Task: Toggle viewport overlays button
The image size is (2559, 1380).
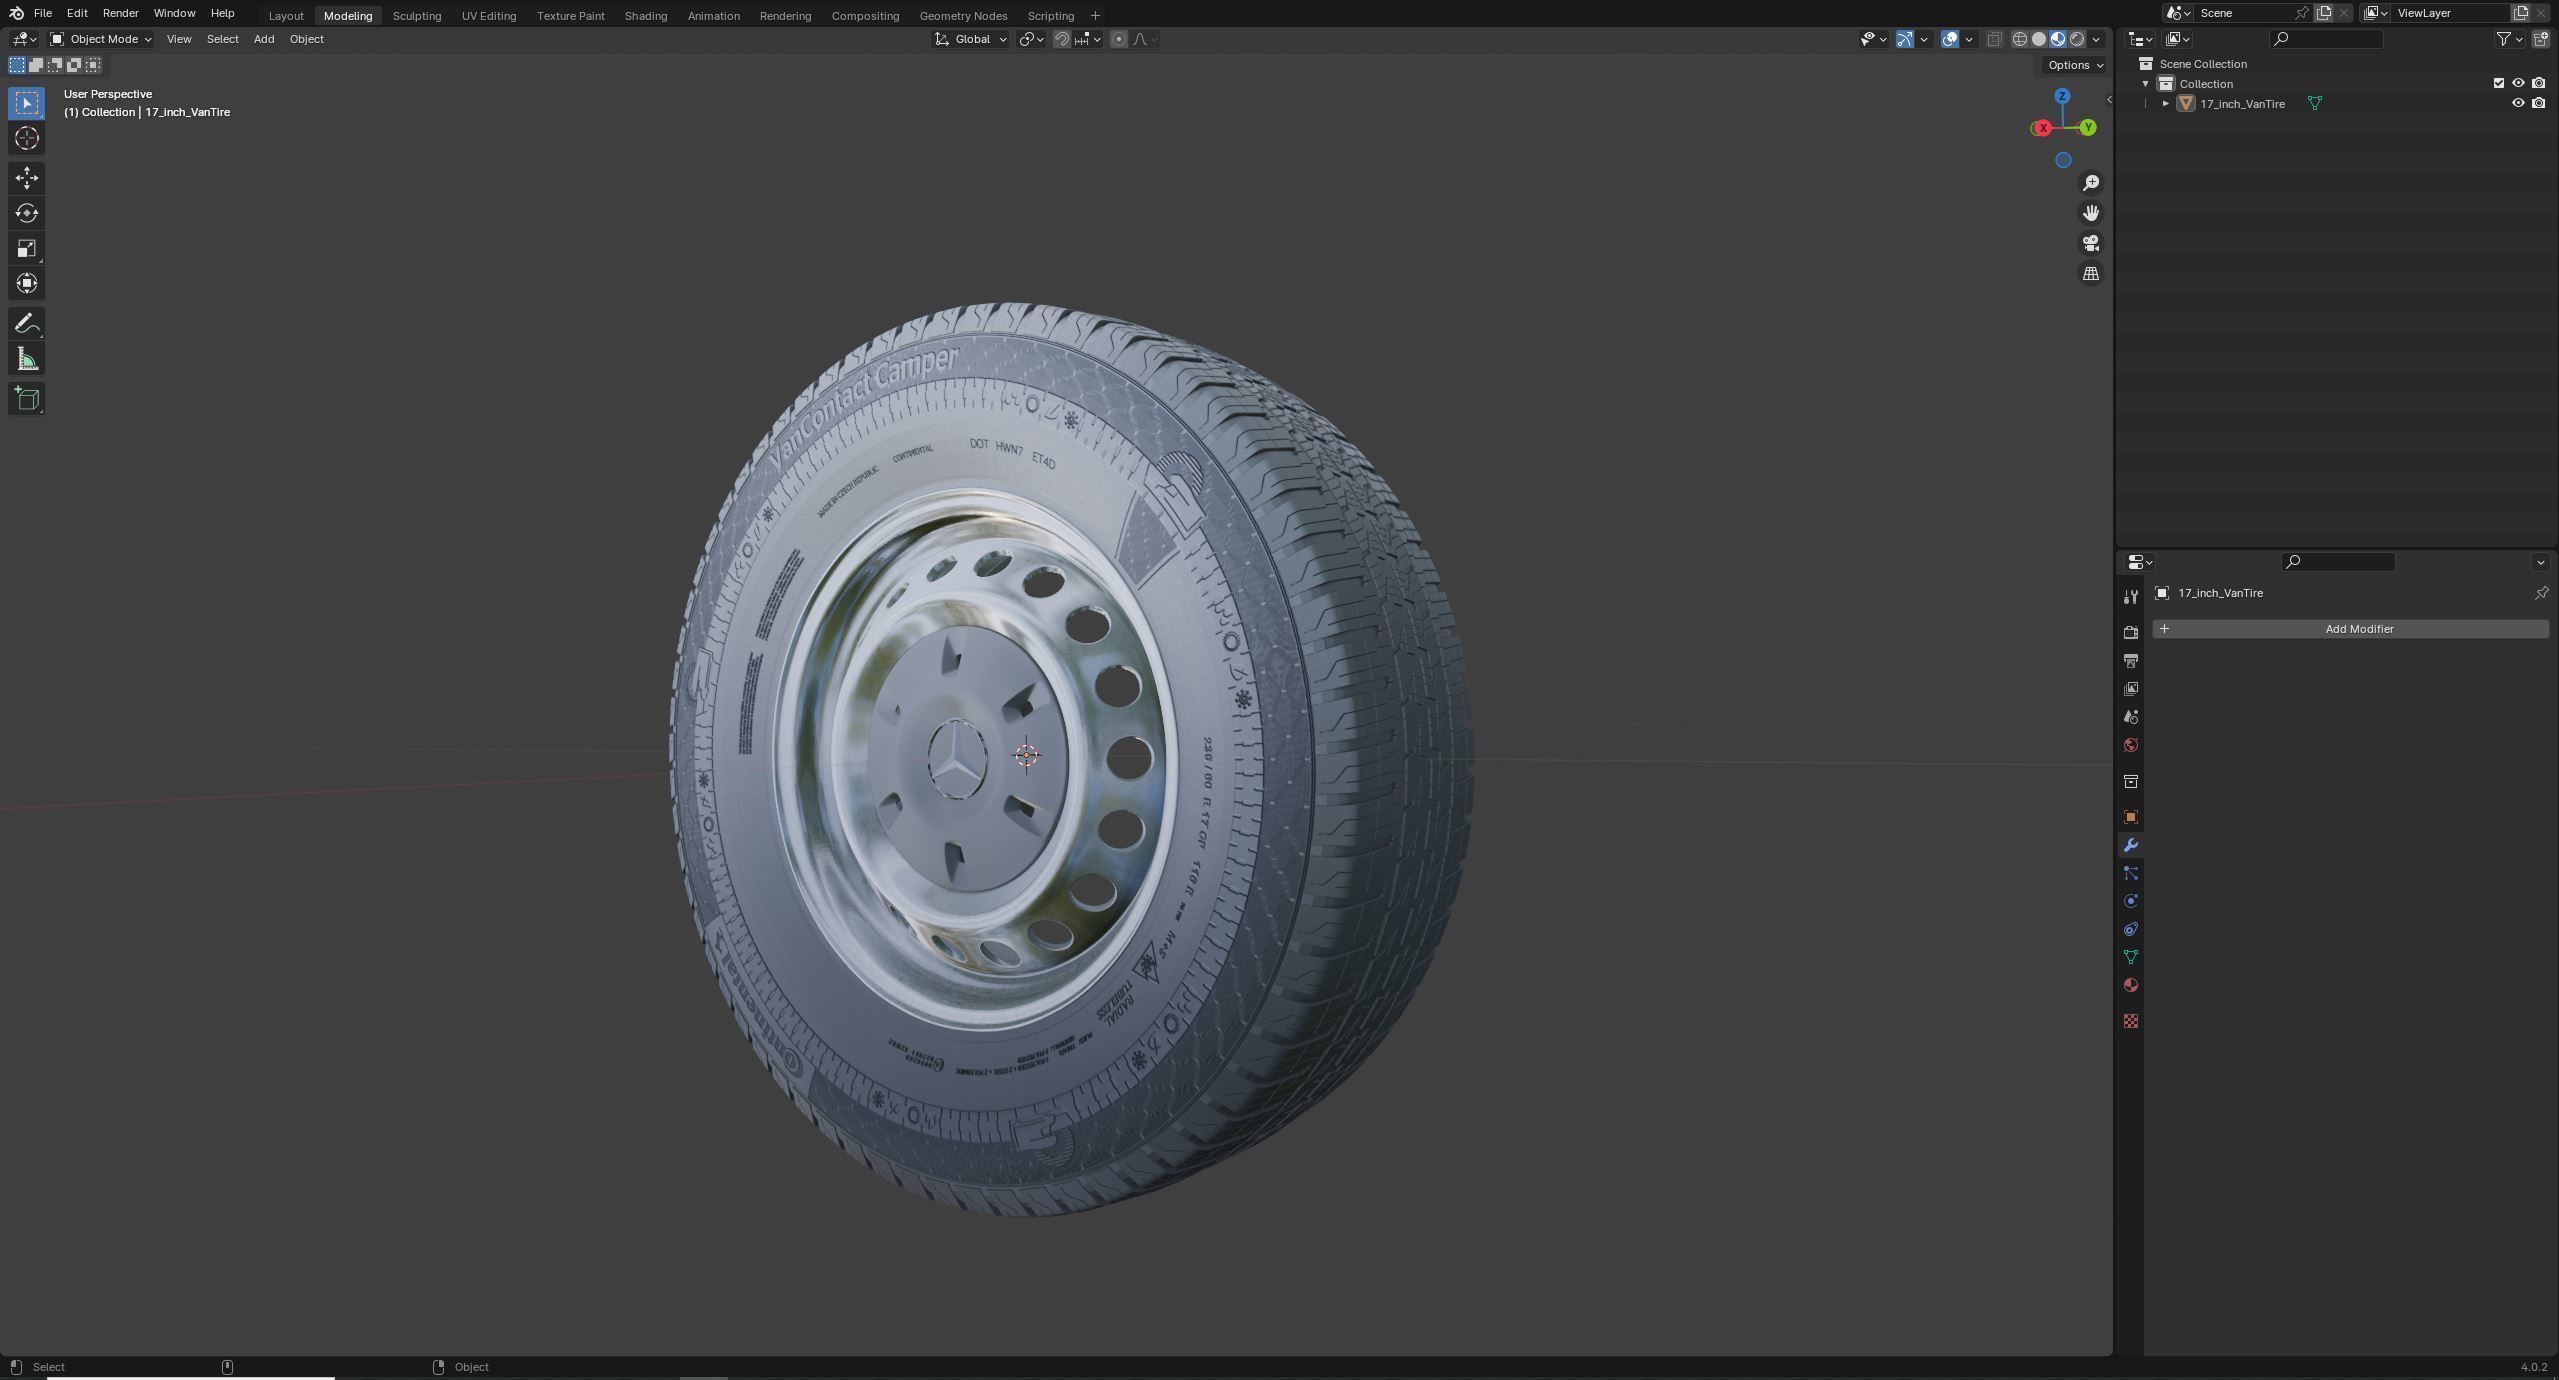Action: 1949,39
